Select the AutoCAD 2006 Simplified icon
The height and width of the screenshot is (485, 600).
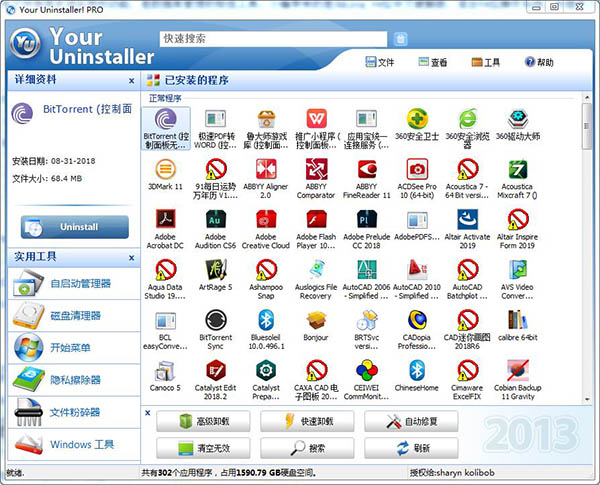[367, 269]
